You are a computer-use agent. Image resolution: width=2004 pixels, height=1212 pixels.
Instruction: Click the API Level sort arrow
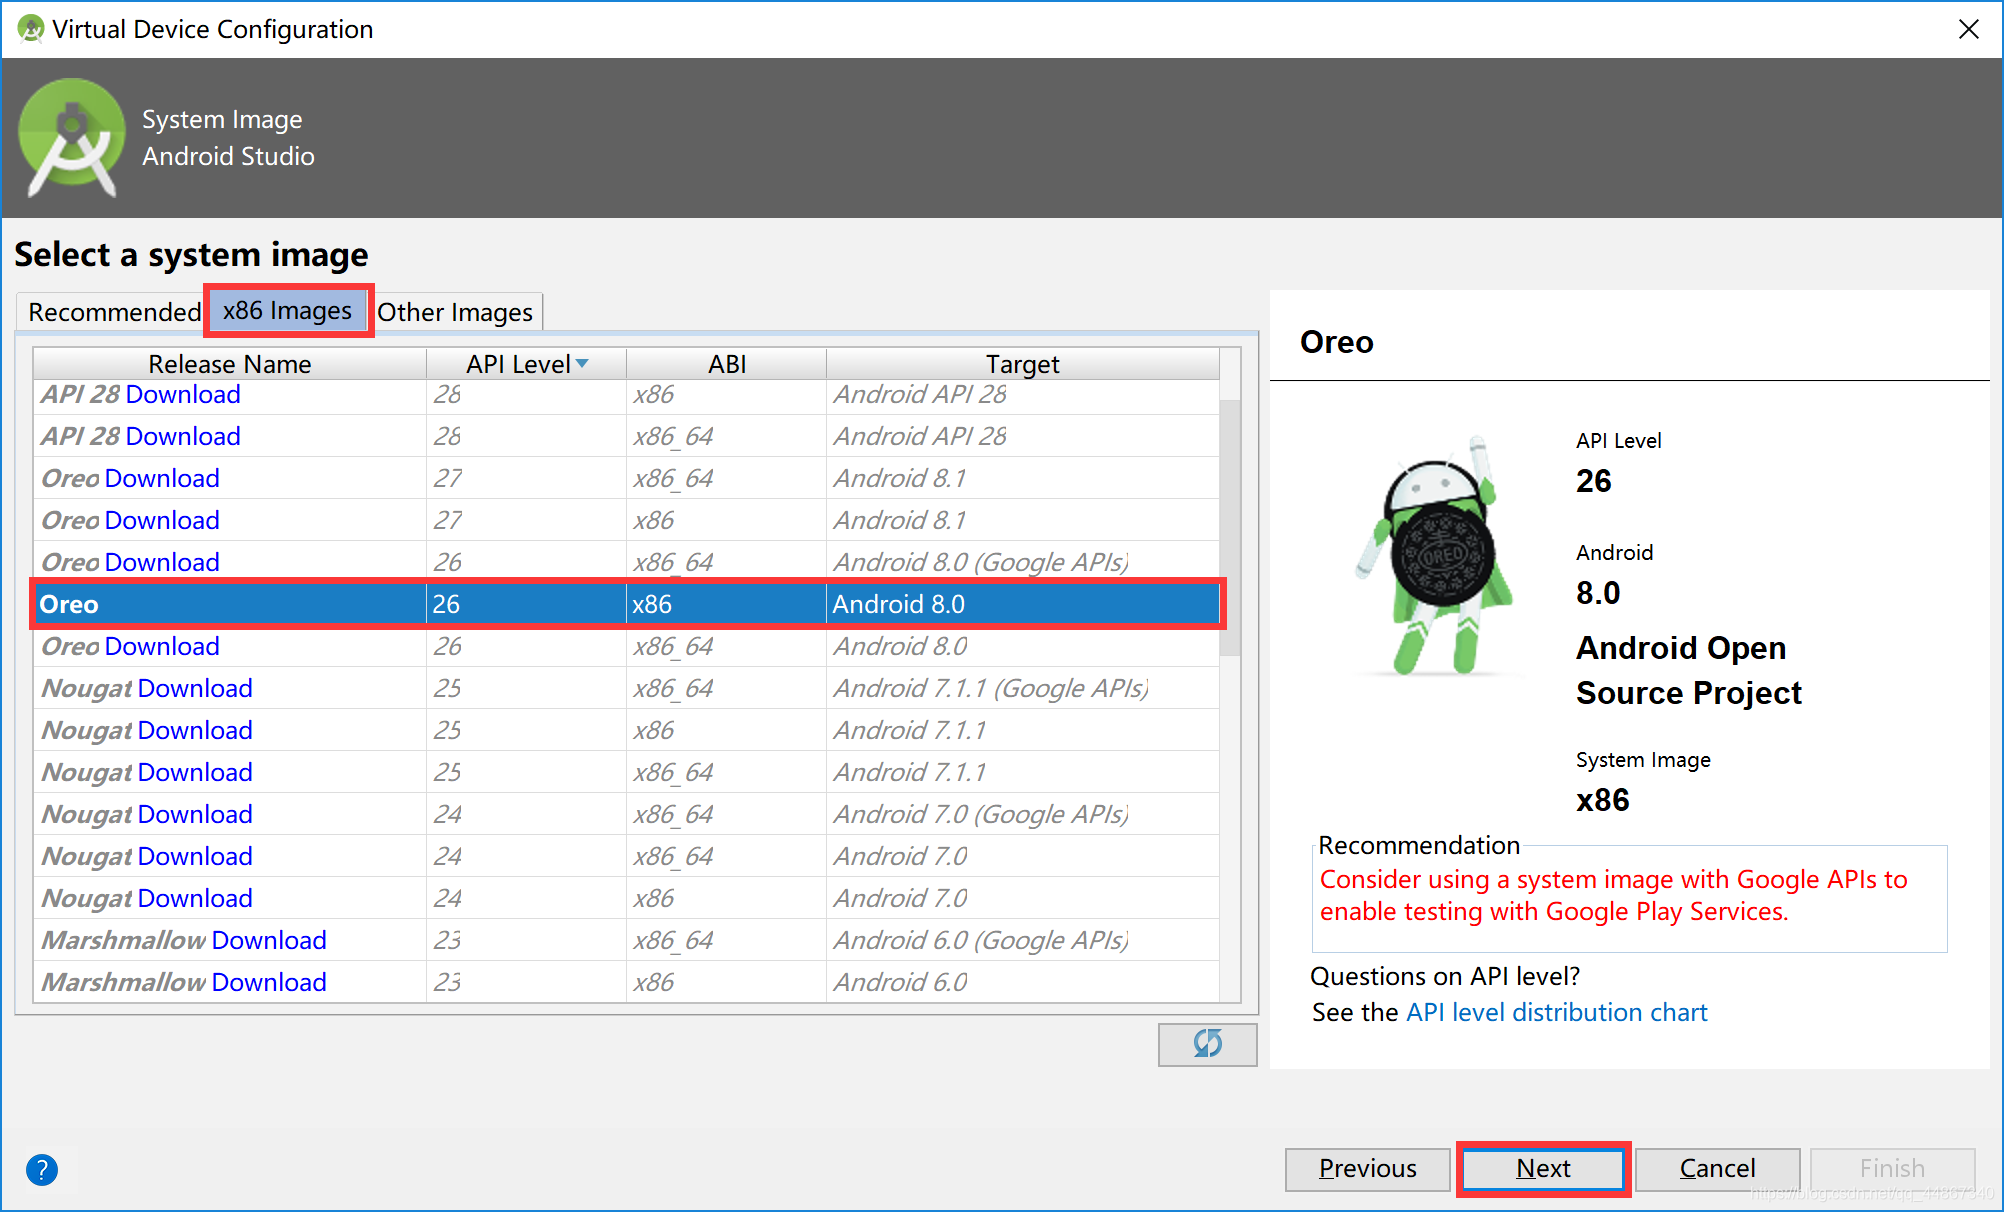(x=582, y=364)
